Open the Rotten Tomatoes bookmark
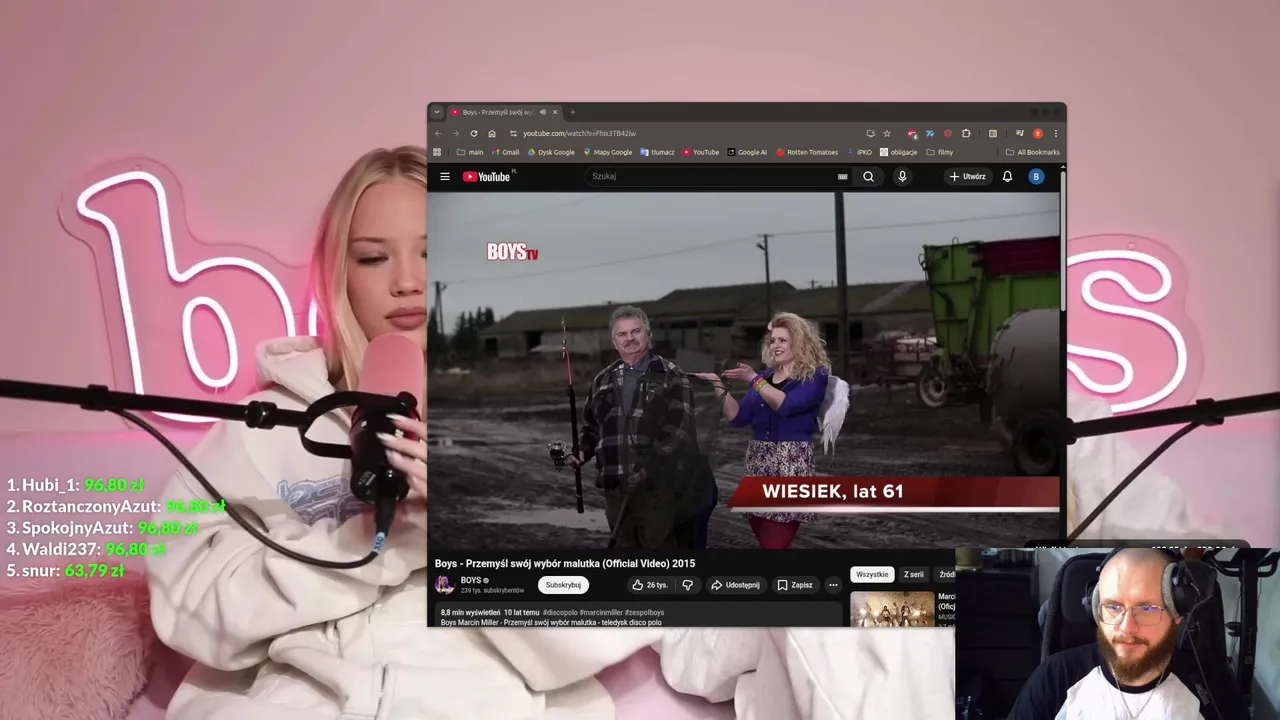Image resolution: width=1280 pixels, height=720 pixels. [807, 152]
